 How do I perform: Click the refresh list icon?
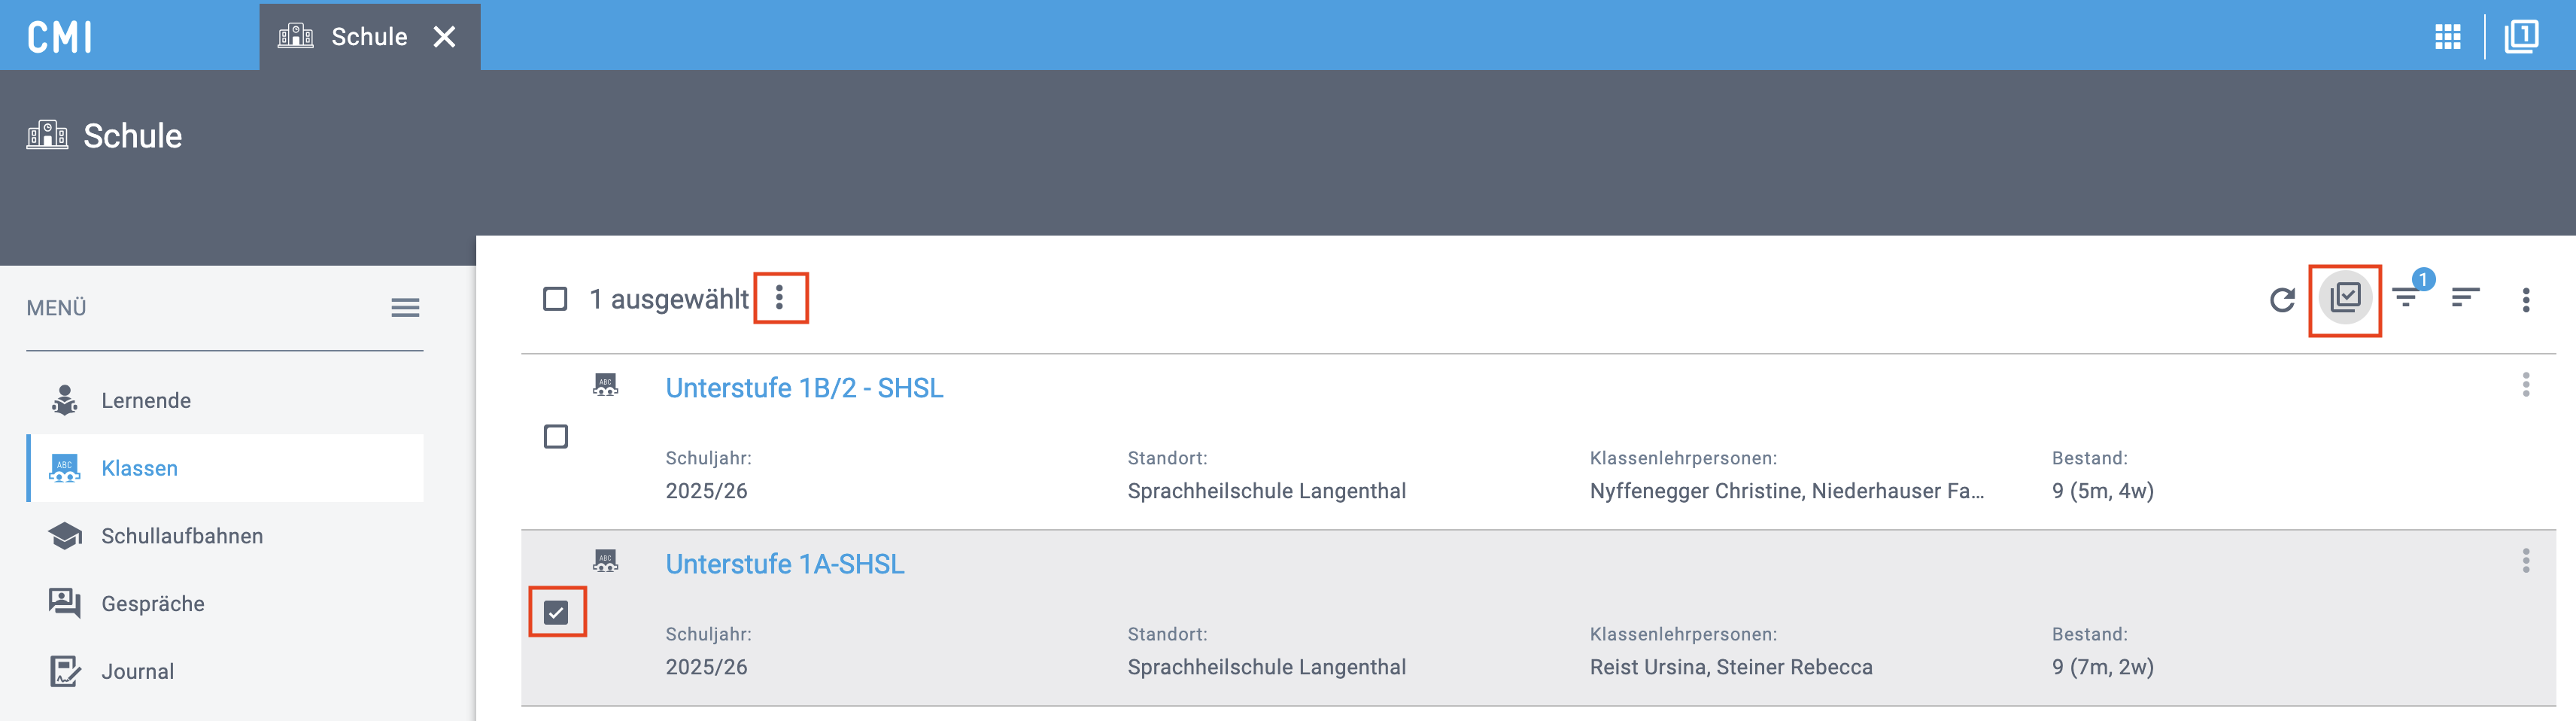[x=2281, y=299]
